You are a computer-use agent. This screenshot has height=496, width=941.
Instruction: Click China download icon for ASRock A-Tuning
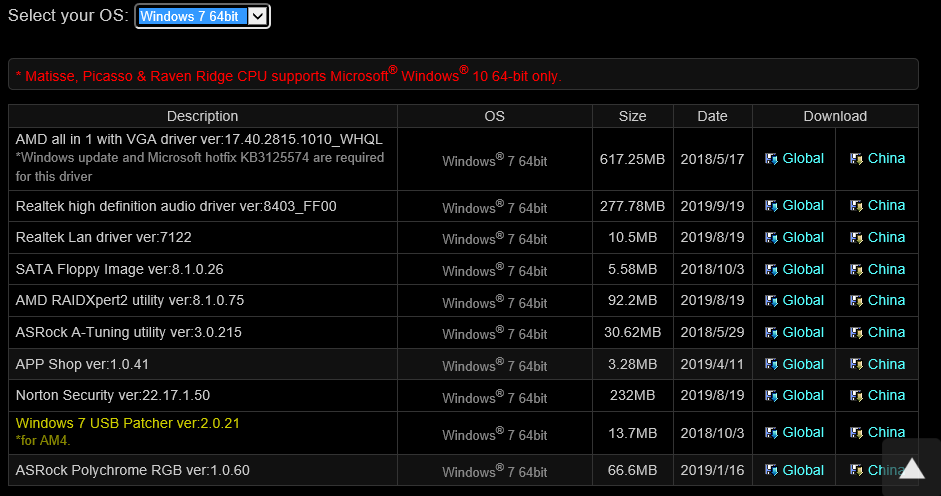856,333
